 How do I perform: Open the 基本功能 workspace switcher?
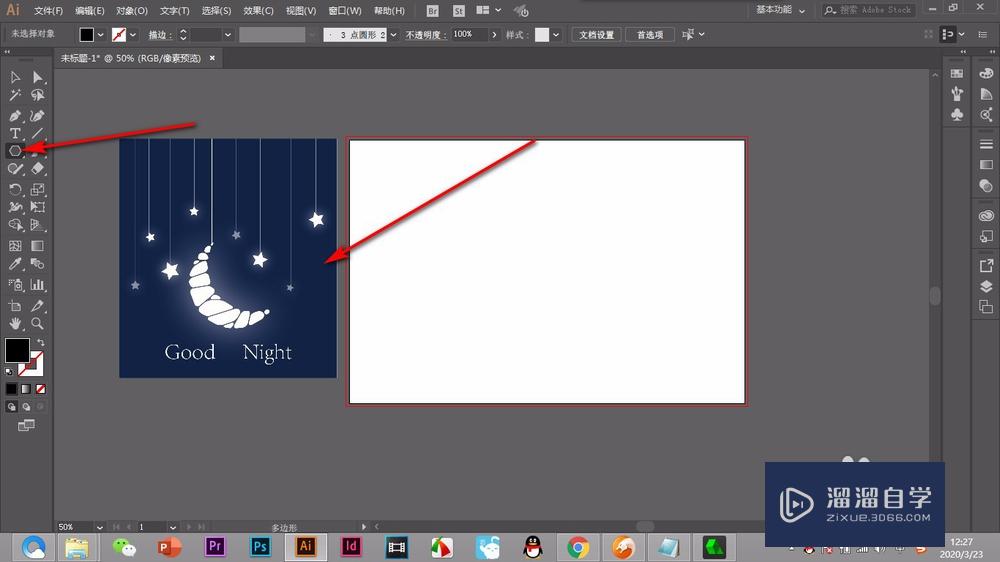pos(781,10)
